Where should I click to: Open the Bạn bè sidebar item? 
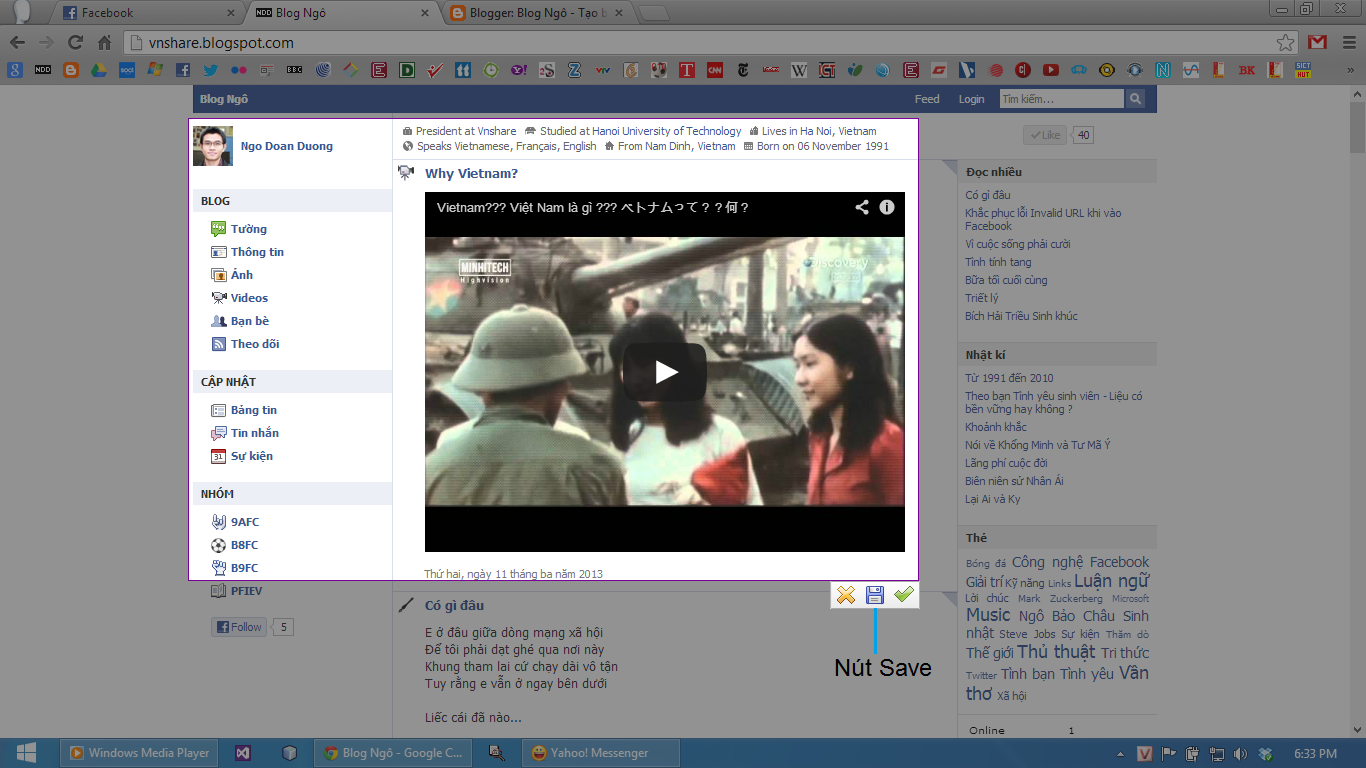(x=250, y=321)
